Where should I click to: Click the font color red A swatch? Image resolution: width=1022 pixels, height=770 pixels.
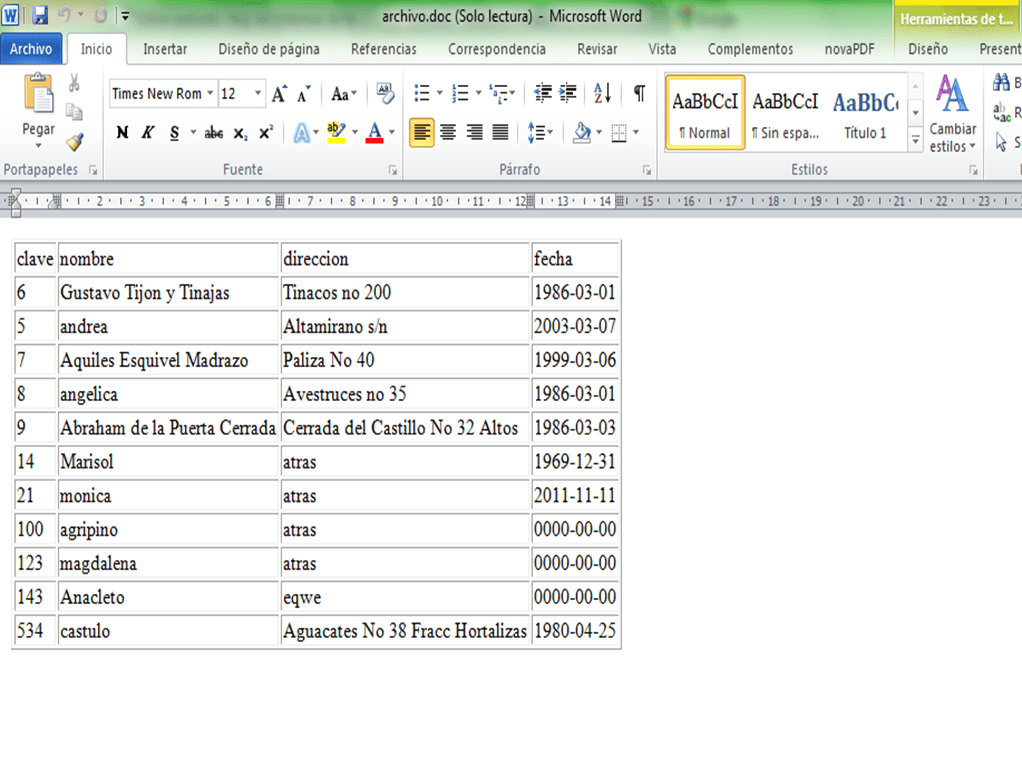coord(375,132)
